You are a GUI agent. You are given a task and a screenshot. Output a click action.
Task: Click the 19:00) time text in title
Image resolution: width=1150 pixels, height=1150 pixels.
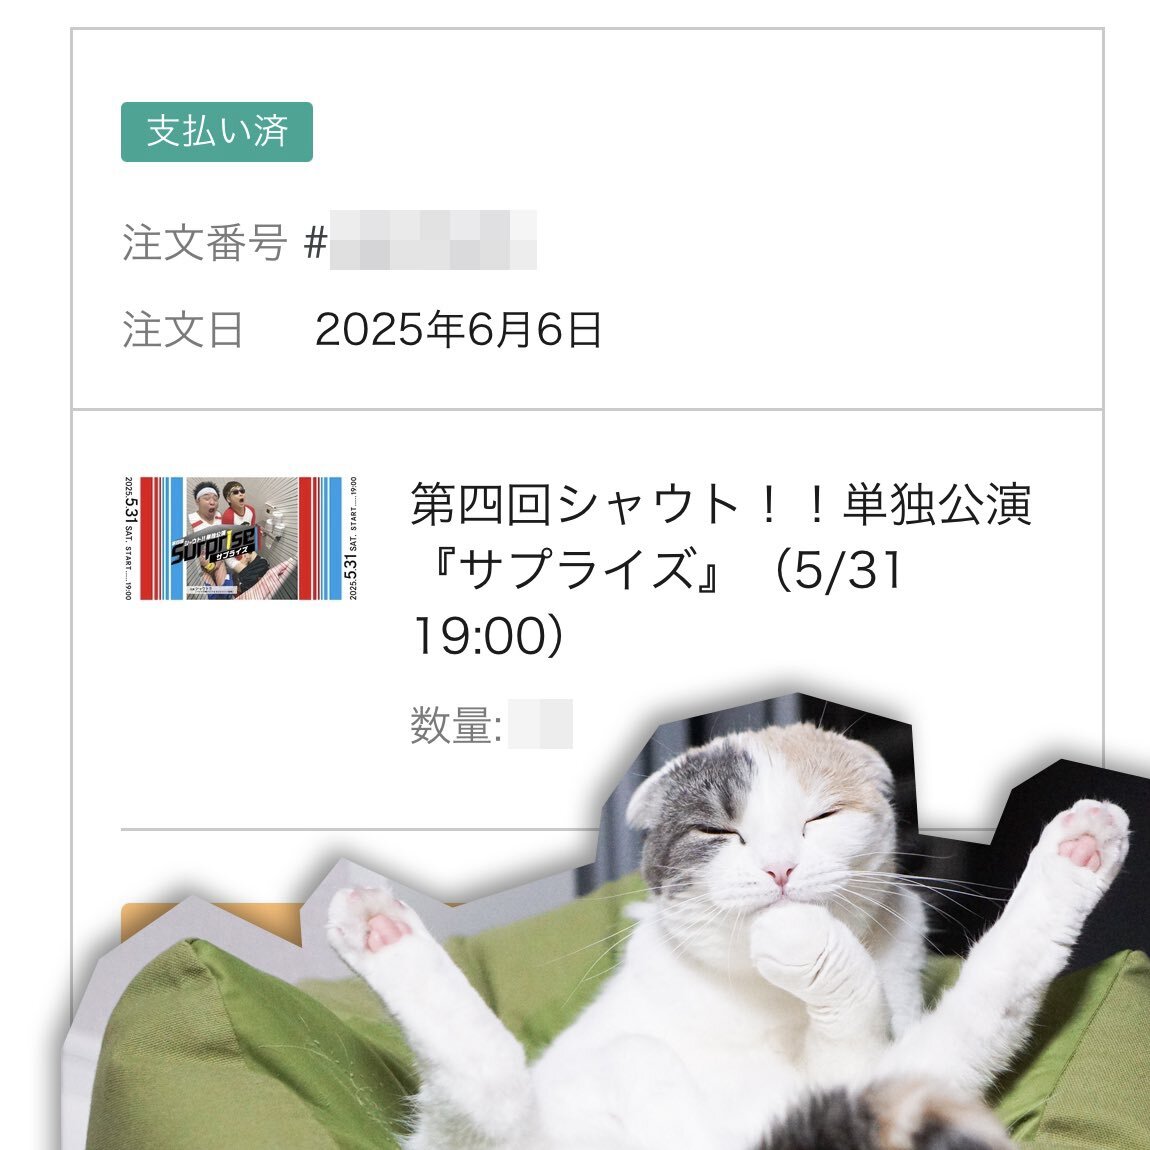[x=488, y=635]
